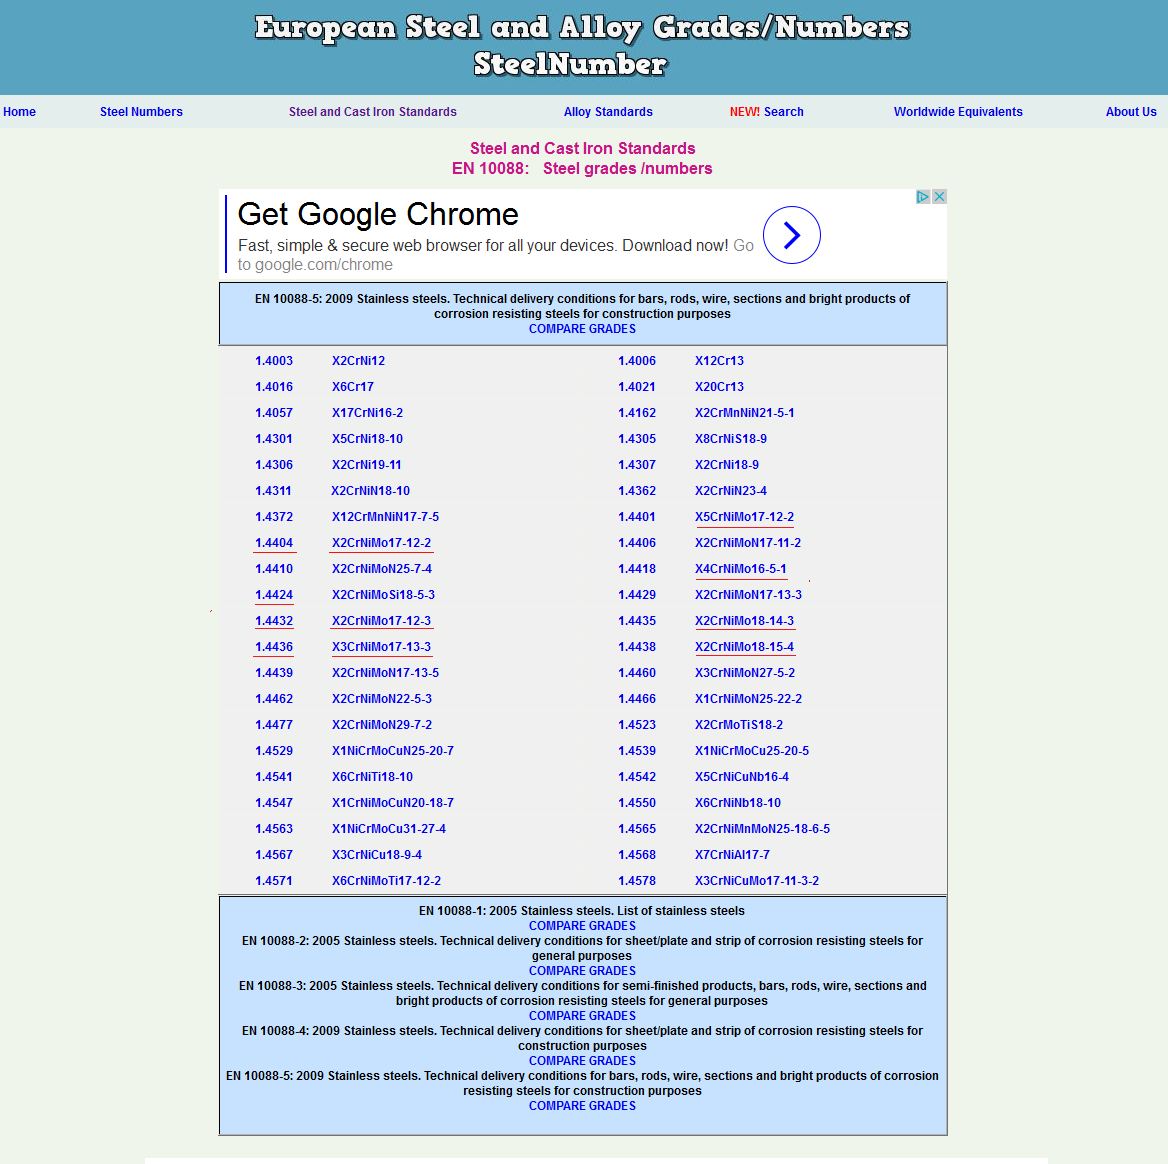Open Steel and Cast Iron Standards menu
This screenshot has height=1164, width=1168.
372,112
